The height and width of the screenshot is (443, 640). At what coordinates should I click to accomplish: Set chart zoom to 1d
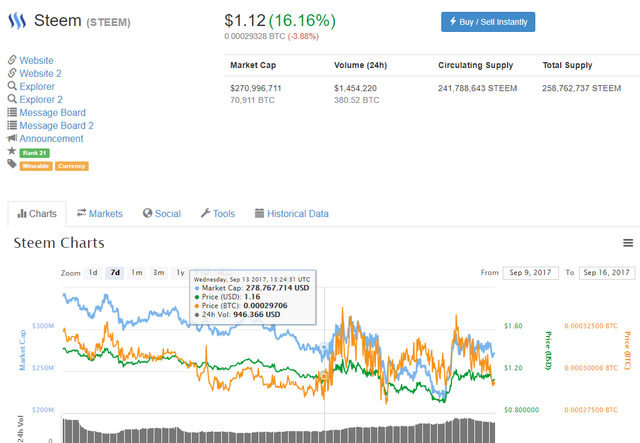tap(93, 273)
